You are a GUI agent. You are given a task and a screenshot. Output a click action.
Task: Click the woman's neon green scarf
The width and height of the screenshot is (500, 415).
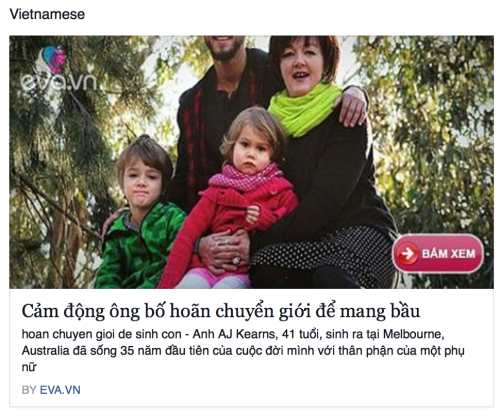pos(303,108)
